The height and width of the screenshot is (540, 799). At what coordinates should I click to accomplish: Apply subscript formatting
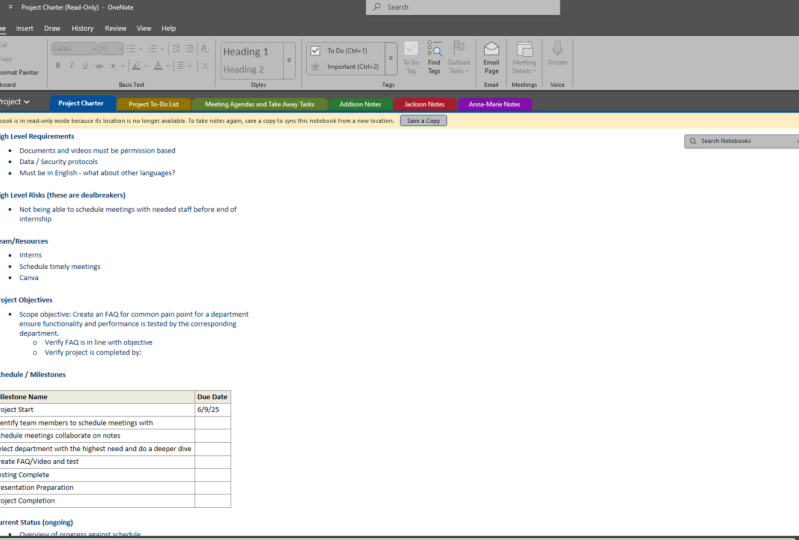[x=113, y=65]
